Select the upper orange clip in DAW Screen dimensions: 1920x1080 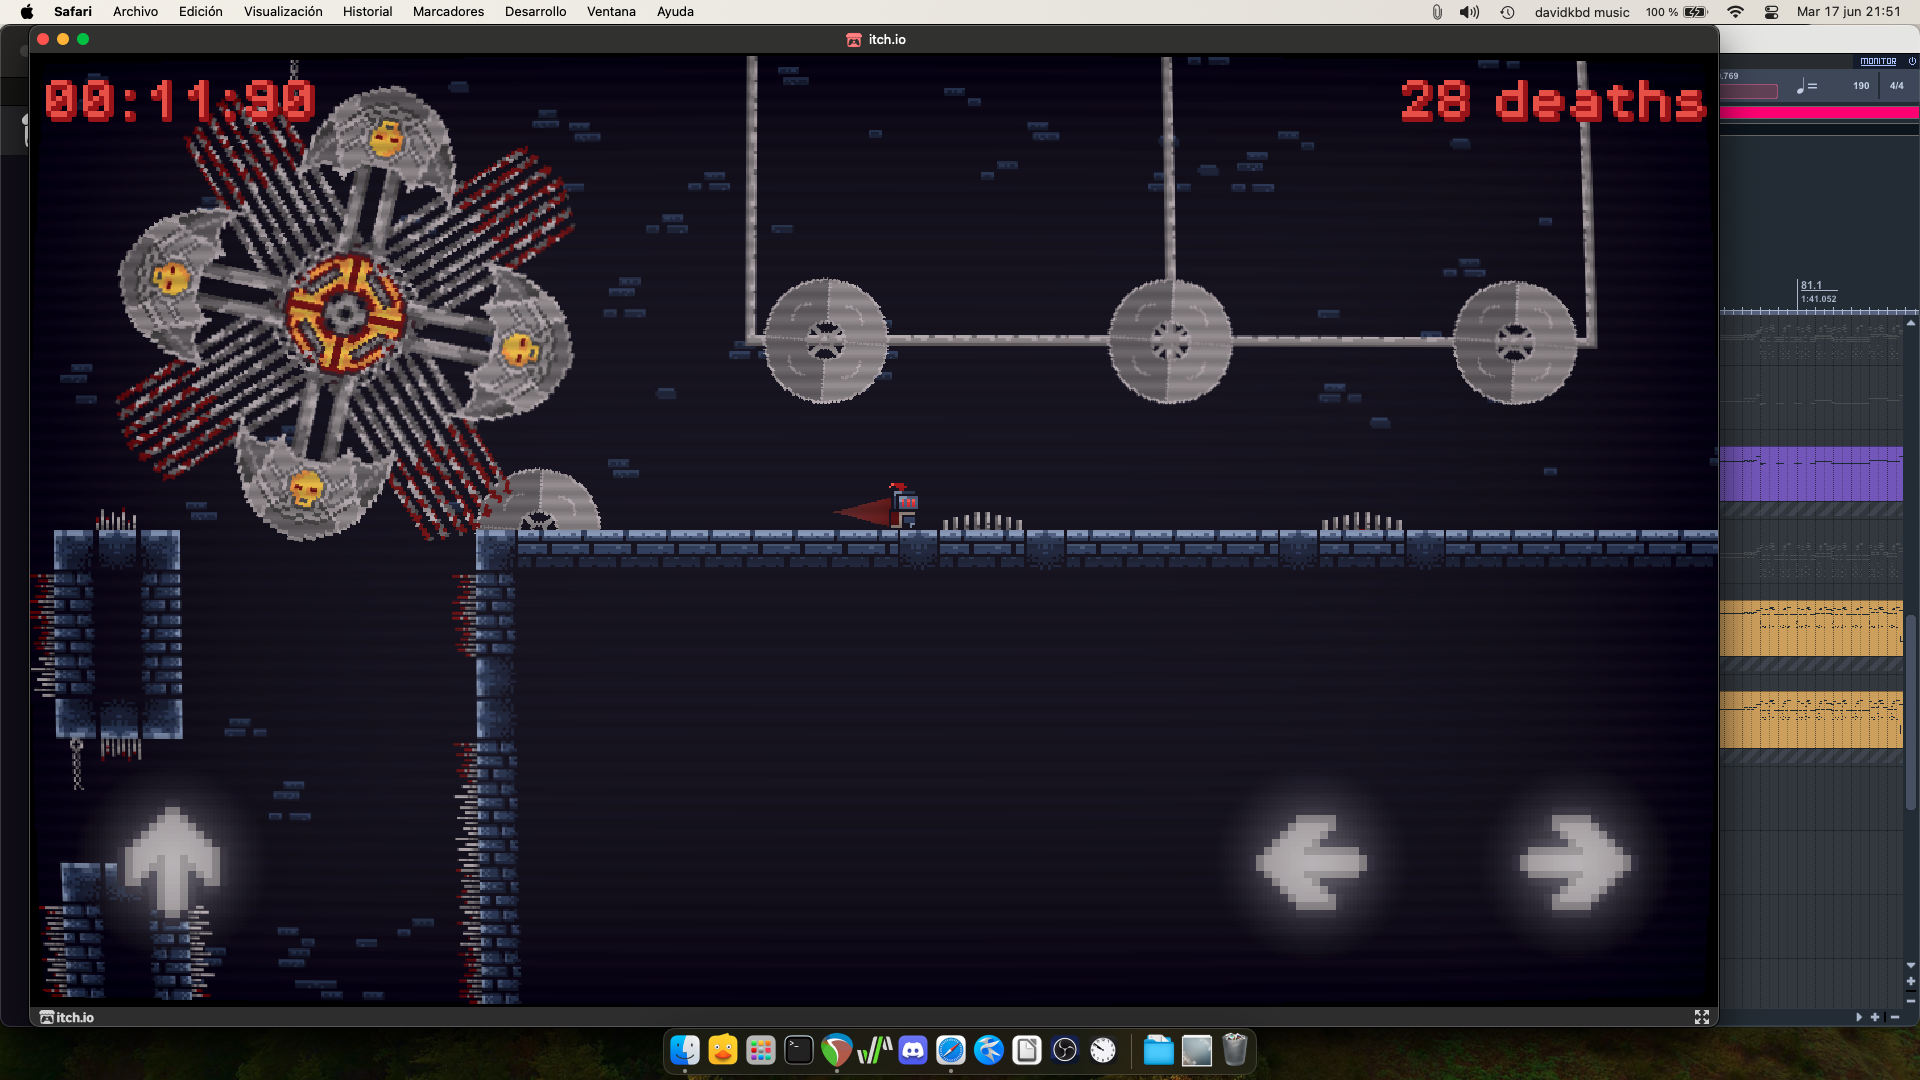pos(1811,628)
